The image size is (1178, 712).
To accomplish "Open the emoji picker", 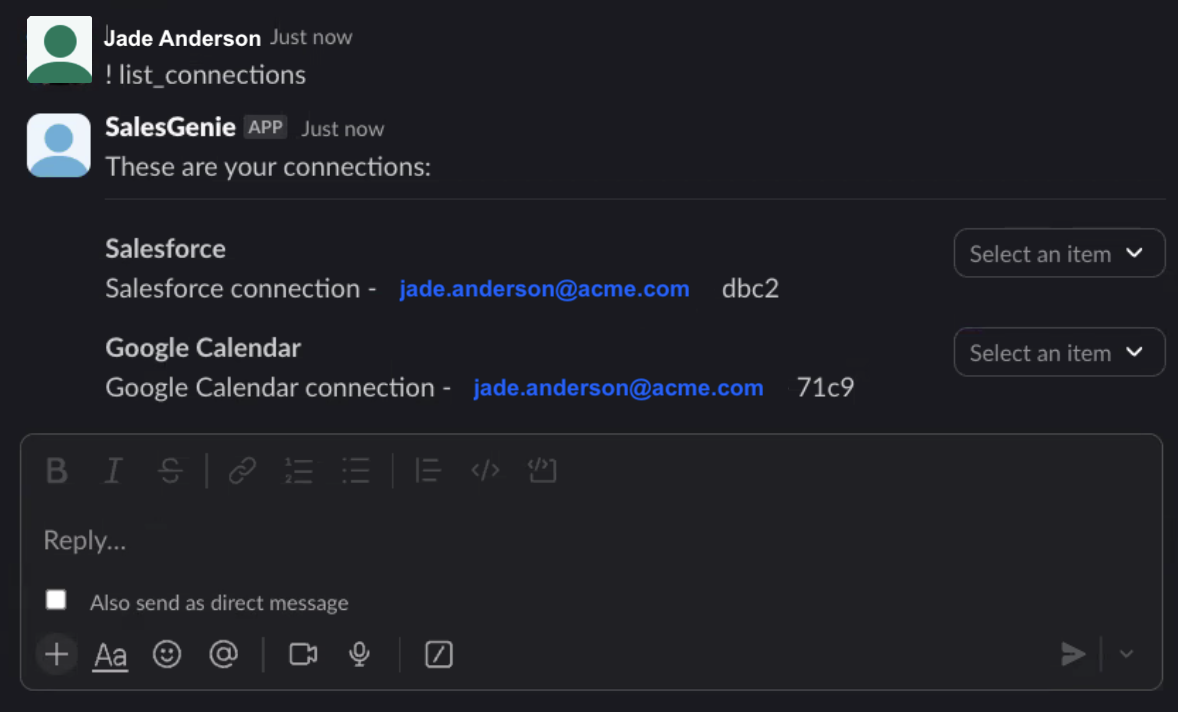I will 167,654.
